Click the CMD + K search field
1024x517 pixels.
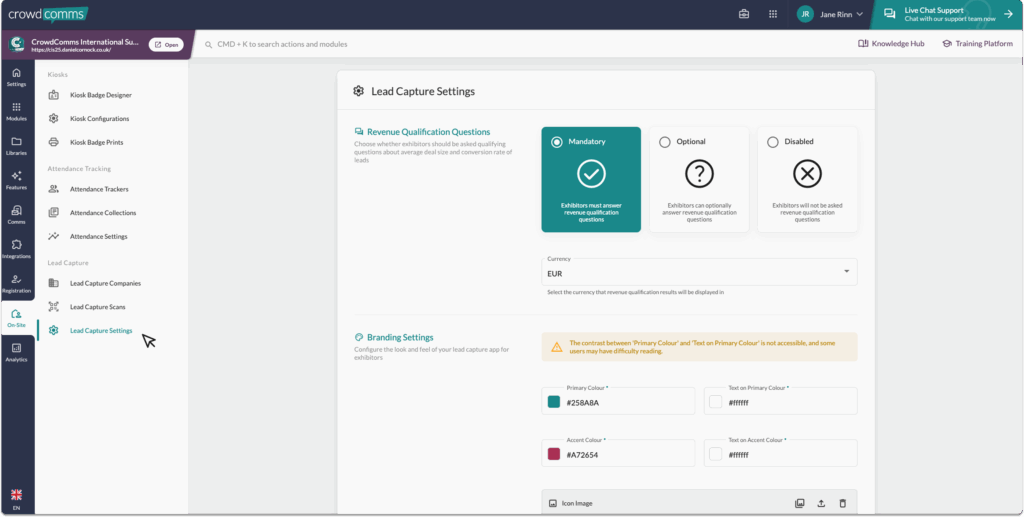[400, 44]
